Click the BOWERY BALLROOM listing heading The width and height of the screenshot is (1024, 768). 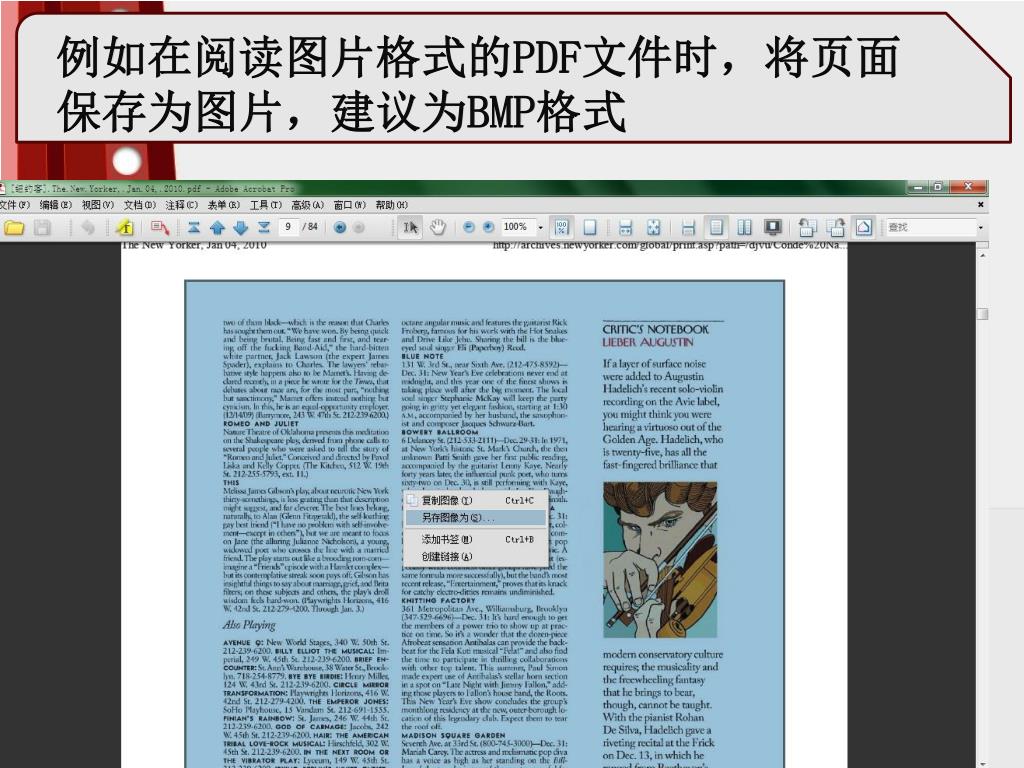pos(440,432)
